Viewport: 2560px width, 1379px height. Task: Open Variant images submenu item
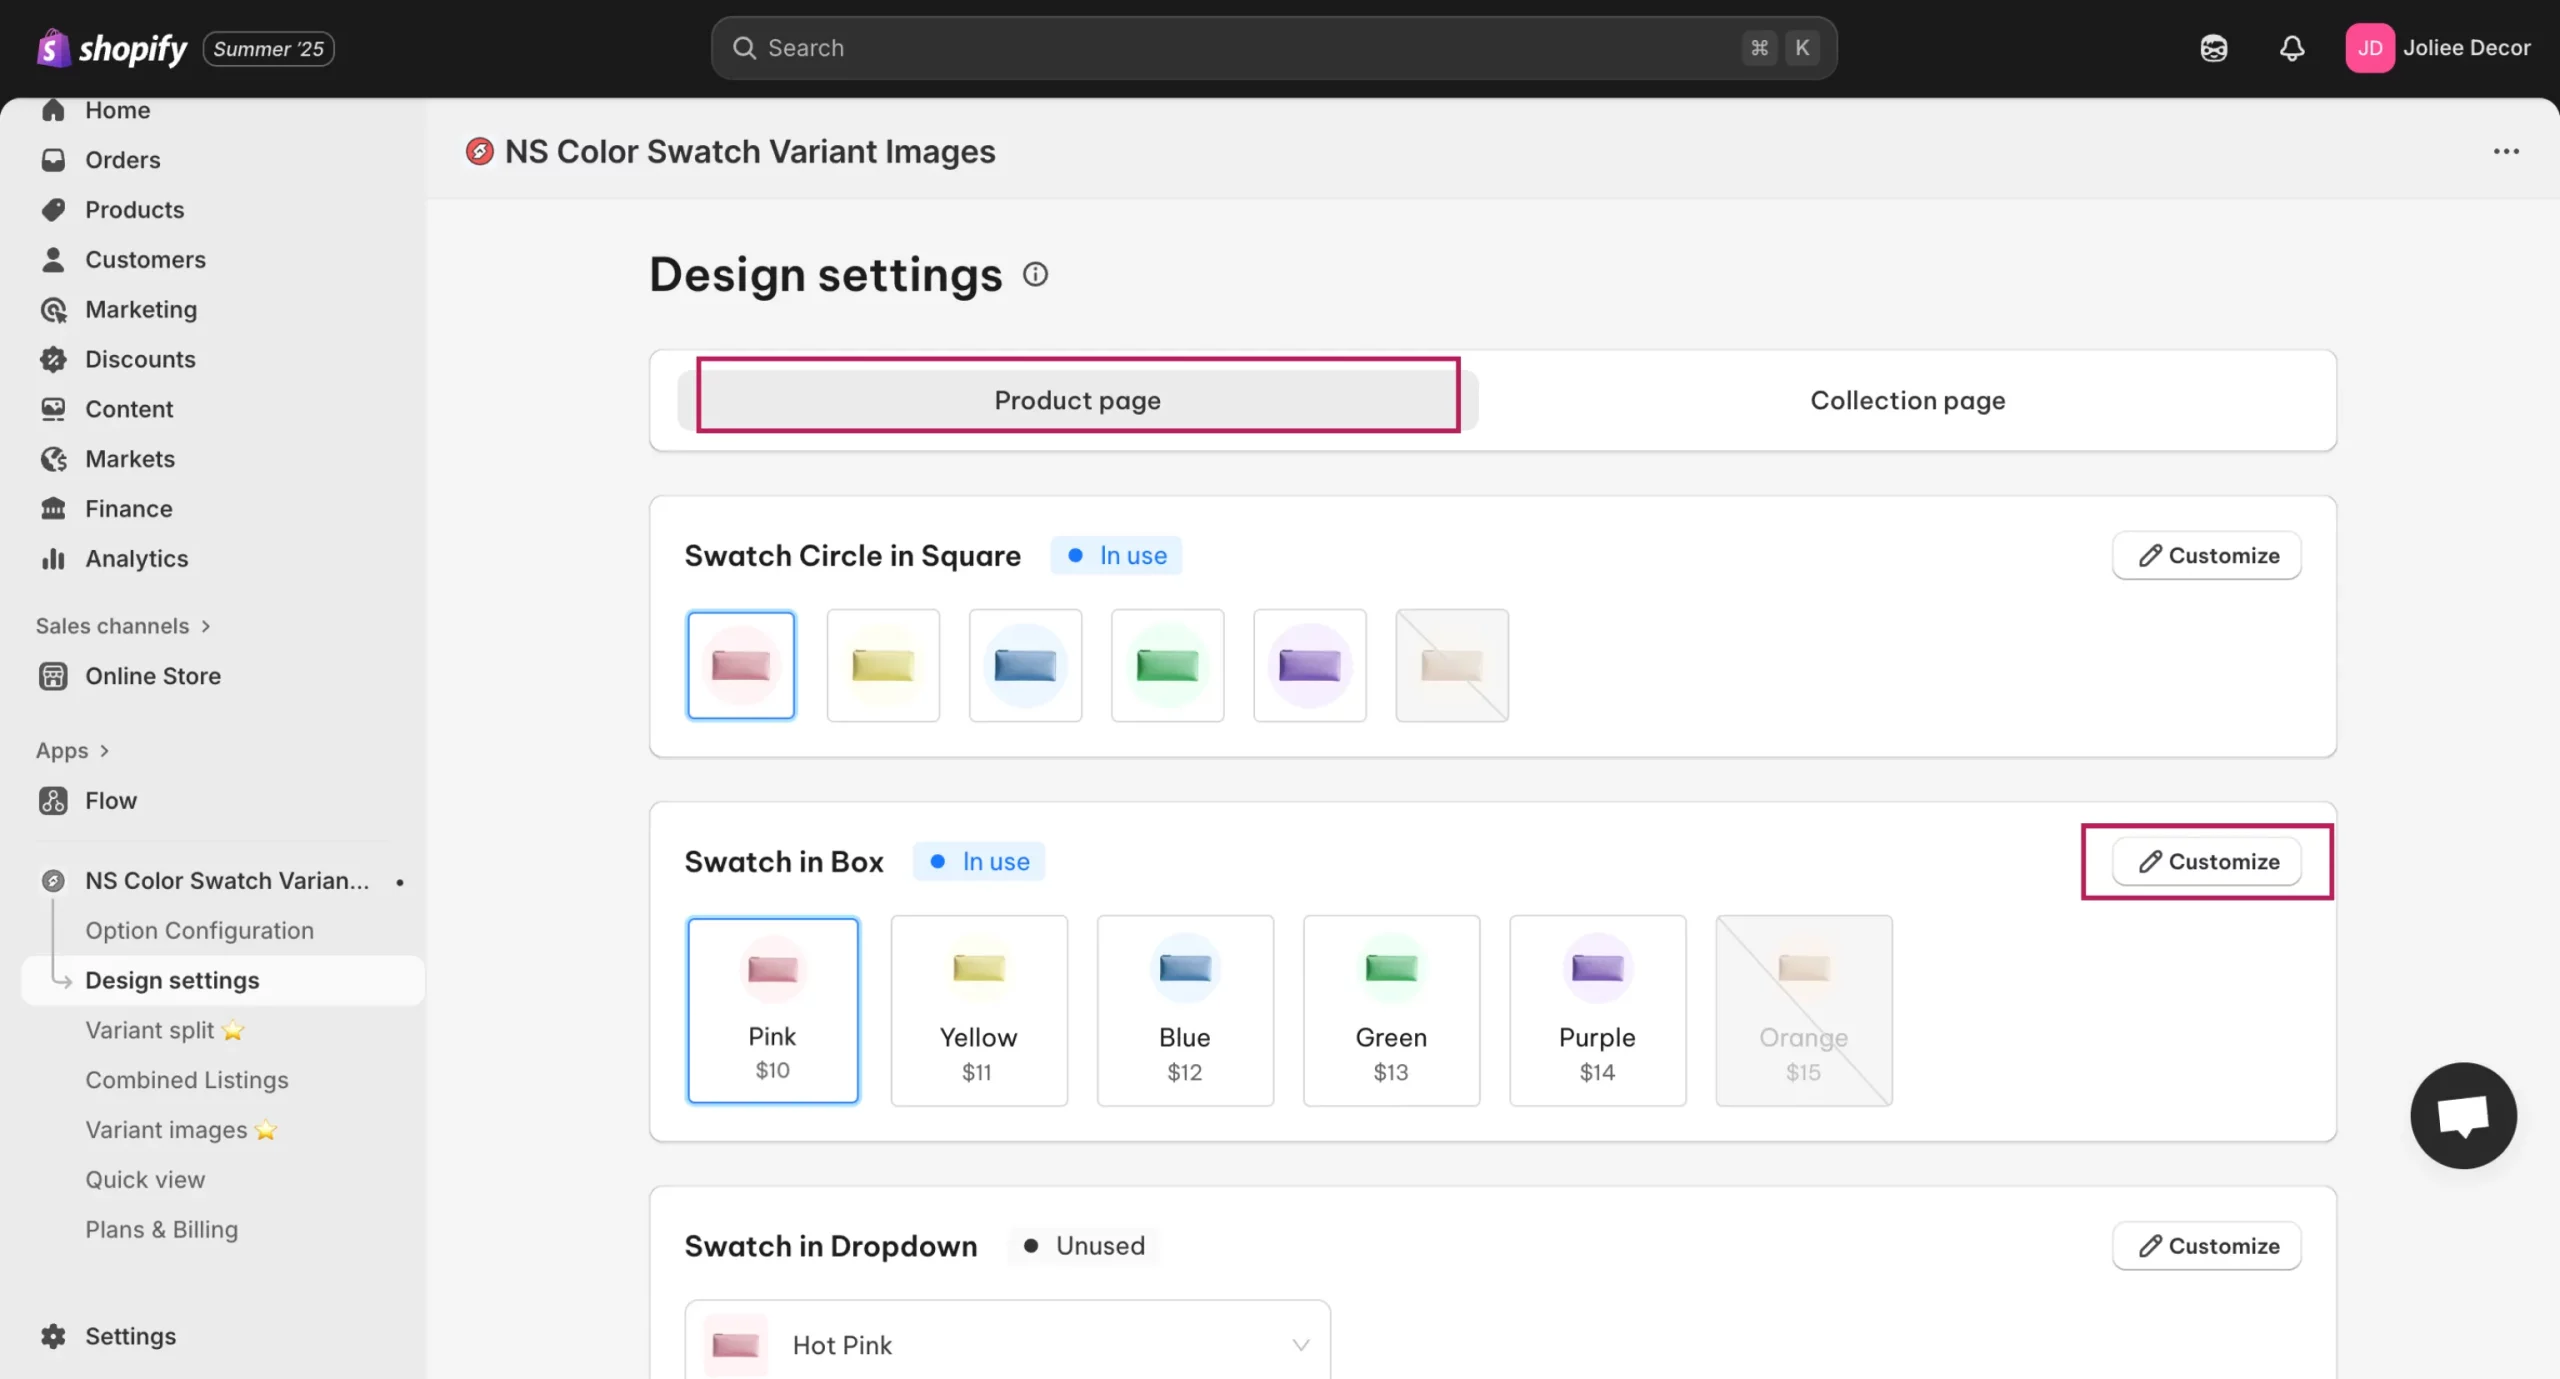click(181, 1130)
